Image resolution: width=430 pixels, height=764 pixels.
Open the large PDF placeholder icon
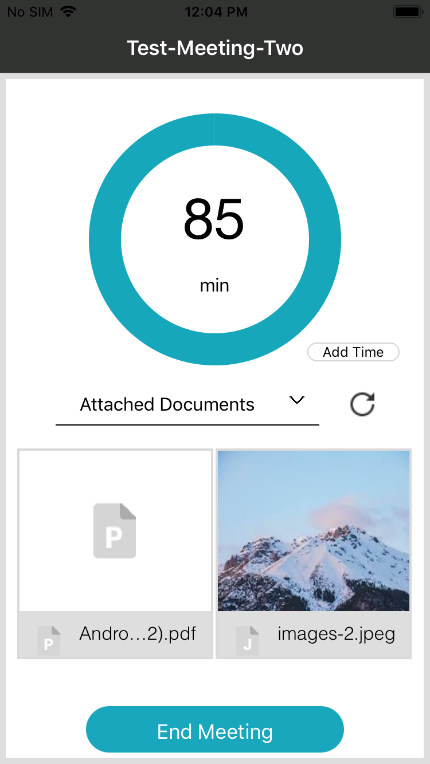coord(114,531)
